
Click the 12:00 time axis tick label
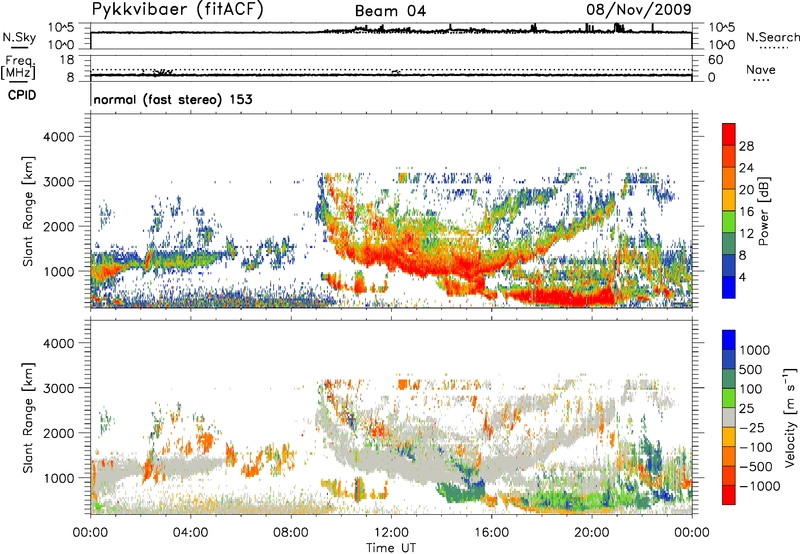click(x=391, y=533)
